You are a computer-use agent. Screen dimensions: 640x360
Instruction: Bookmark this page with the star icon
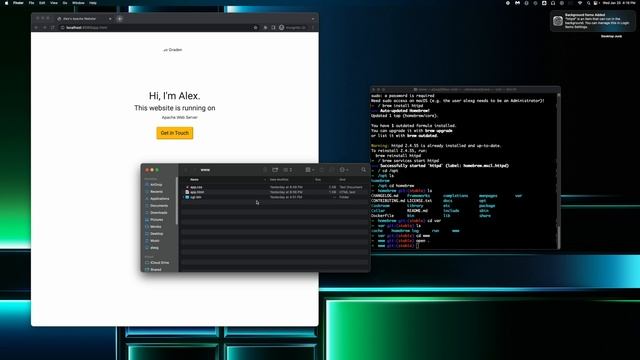click(x=256, y=28)
